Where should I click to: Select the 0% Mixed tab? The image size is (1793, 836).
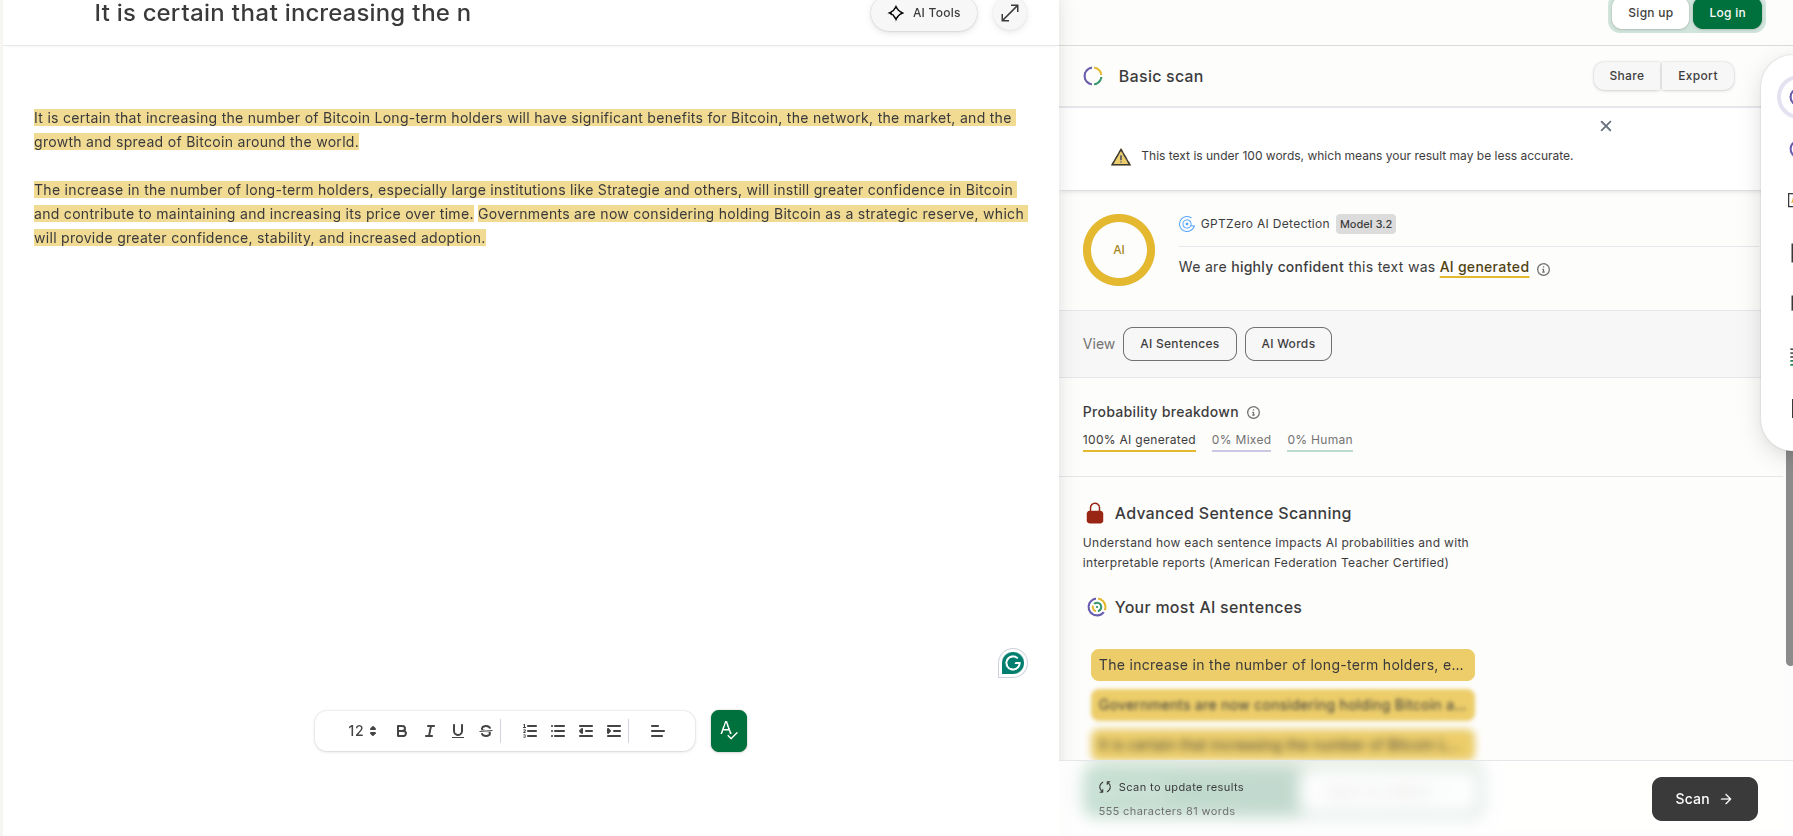pos(1241,440)
